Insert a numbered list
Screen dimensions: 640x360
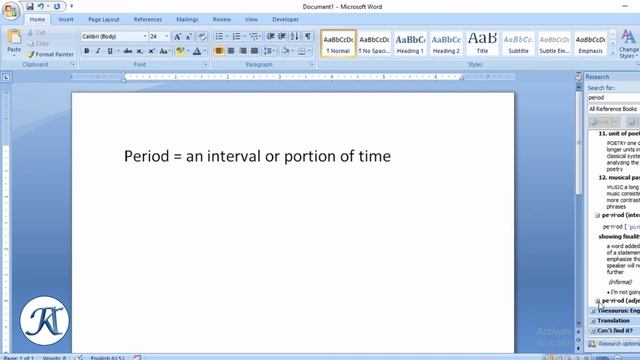pyautogui.click(x=237, y=36)
